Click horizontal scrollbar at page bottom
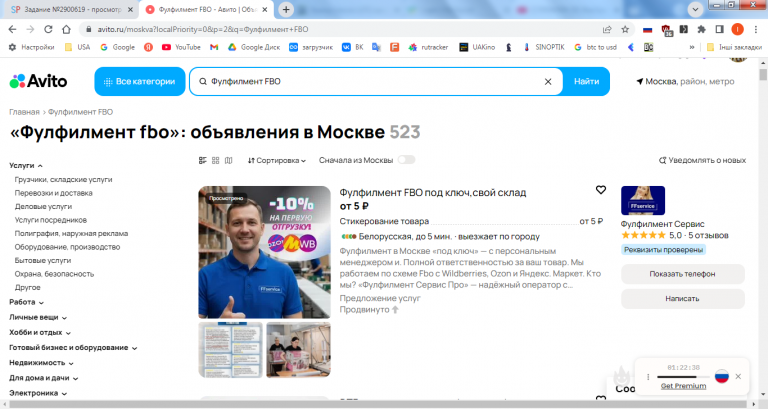This screenshot has width=768, height=409. pyautogui.click(x=380, y=405)
